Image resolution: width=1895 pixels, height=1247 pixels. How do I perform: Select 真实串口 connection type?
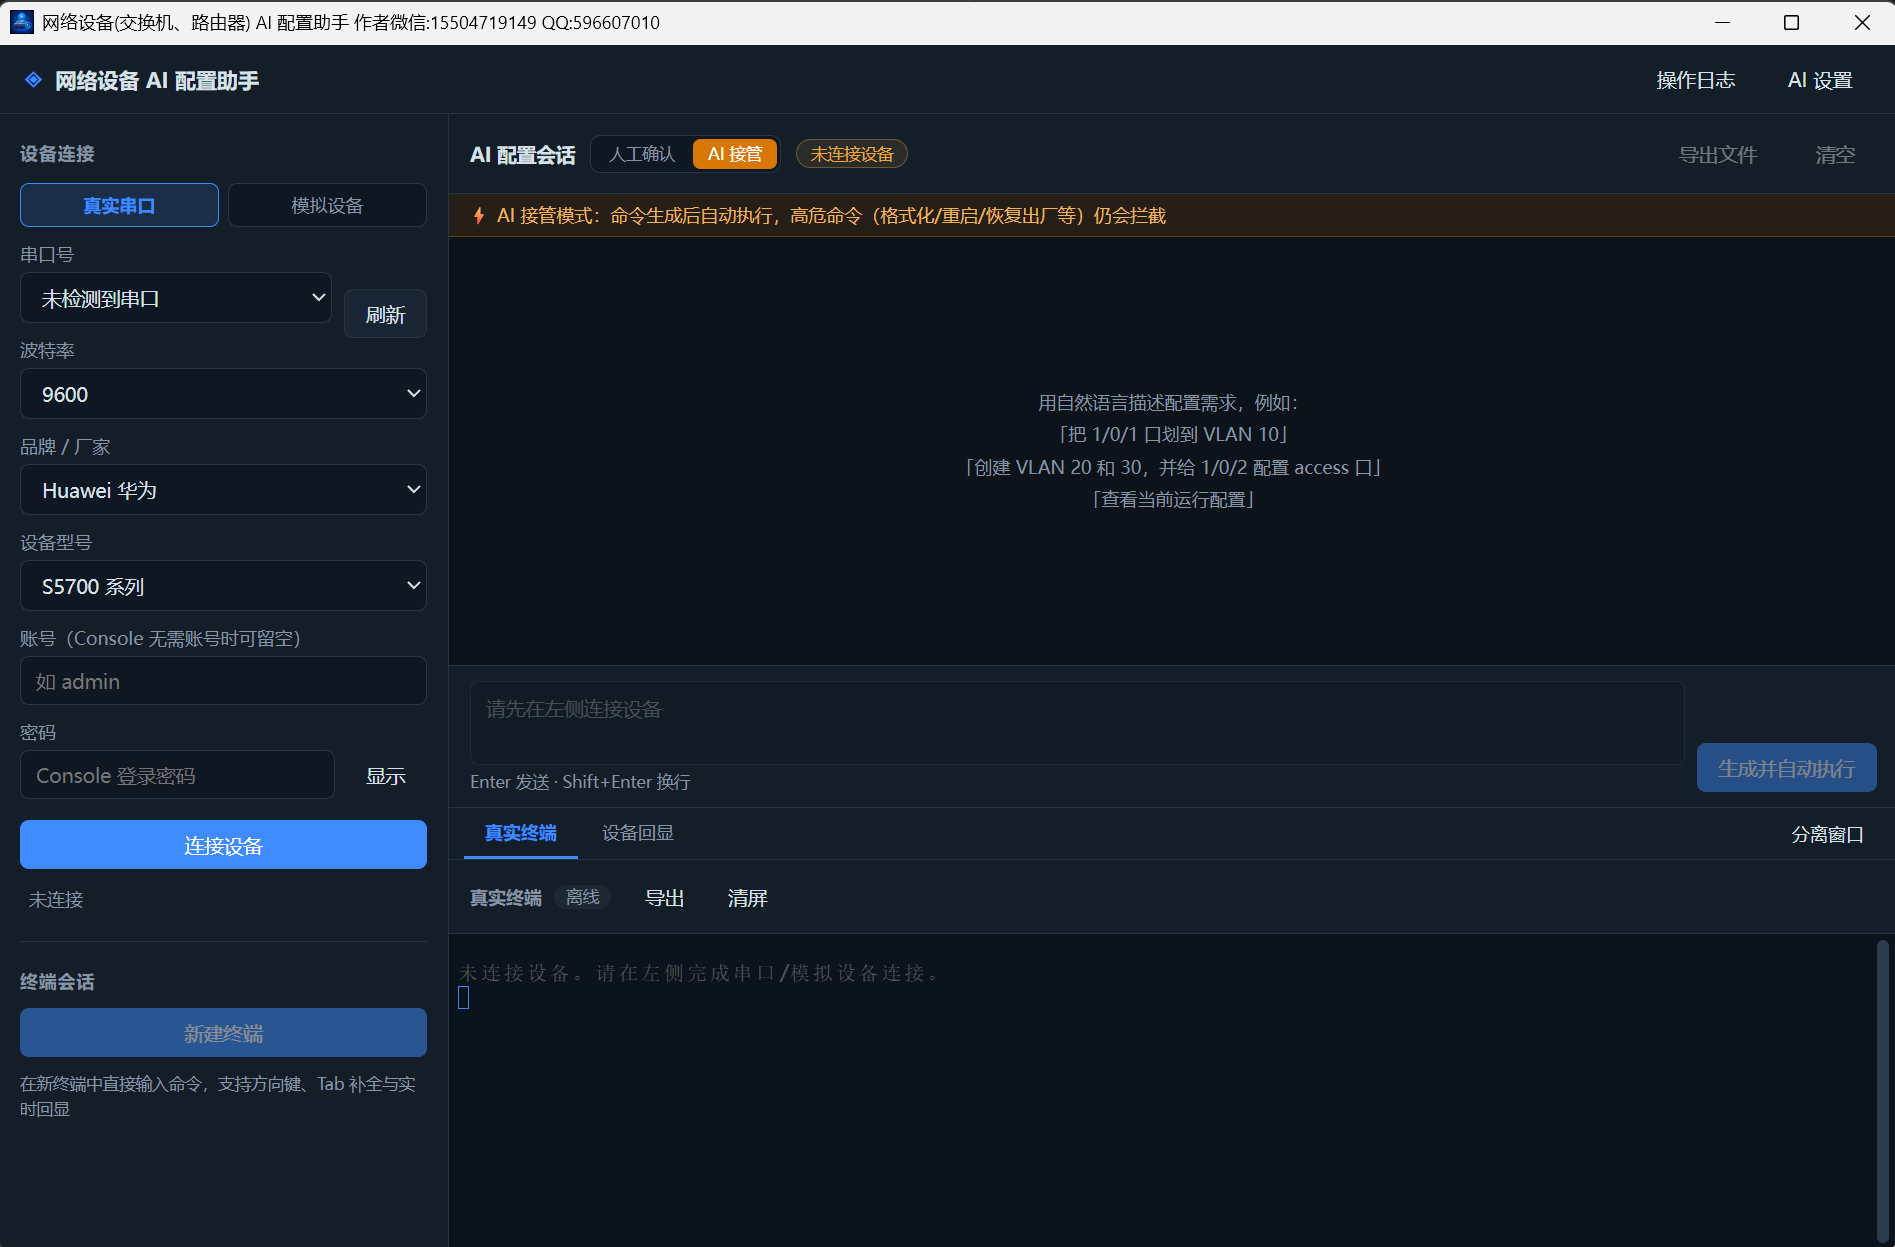click(119, 205)
